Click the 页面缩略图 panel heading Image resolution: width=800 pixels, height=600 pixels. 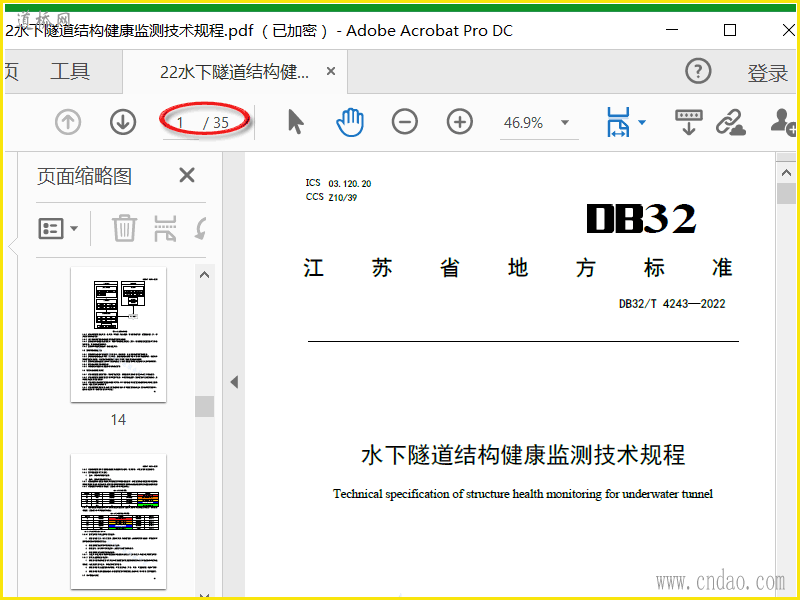[x=85, y=176]
